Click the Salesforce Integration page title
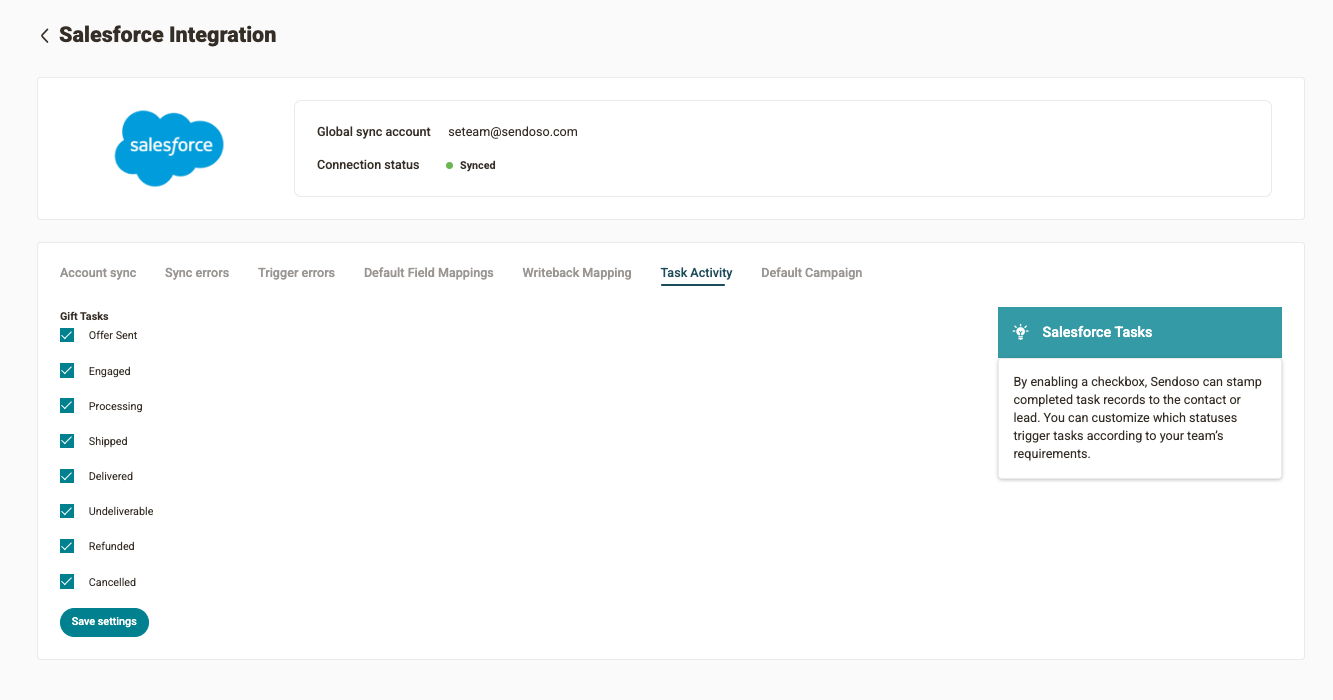Screen dimensions: 1333x700 click(168, 35)
